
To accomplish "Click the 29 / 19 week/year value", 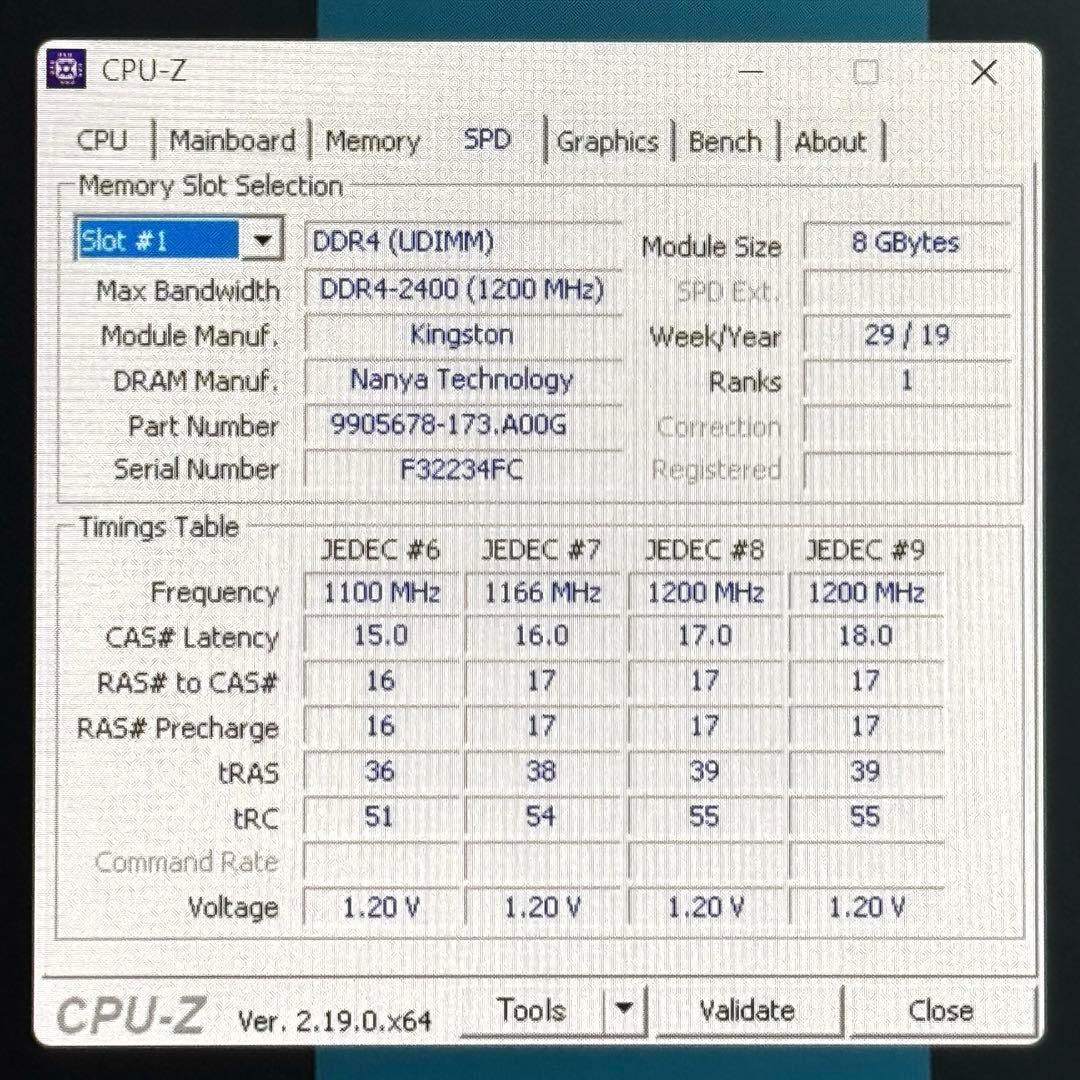I will point(906,335).
